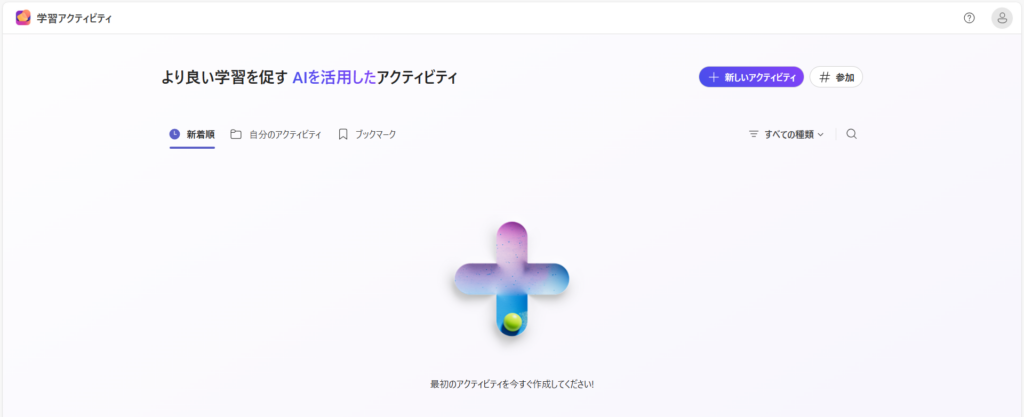Click the magnifier search icon
The height and width of the screenshot is (417, 1024).
coord(851,134)
